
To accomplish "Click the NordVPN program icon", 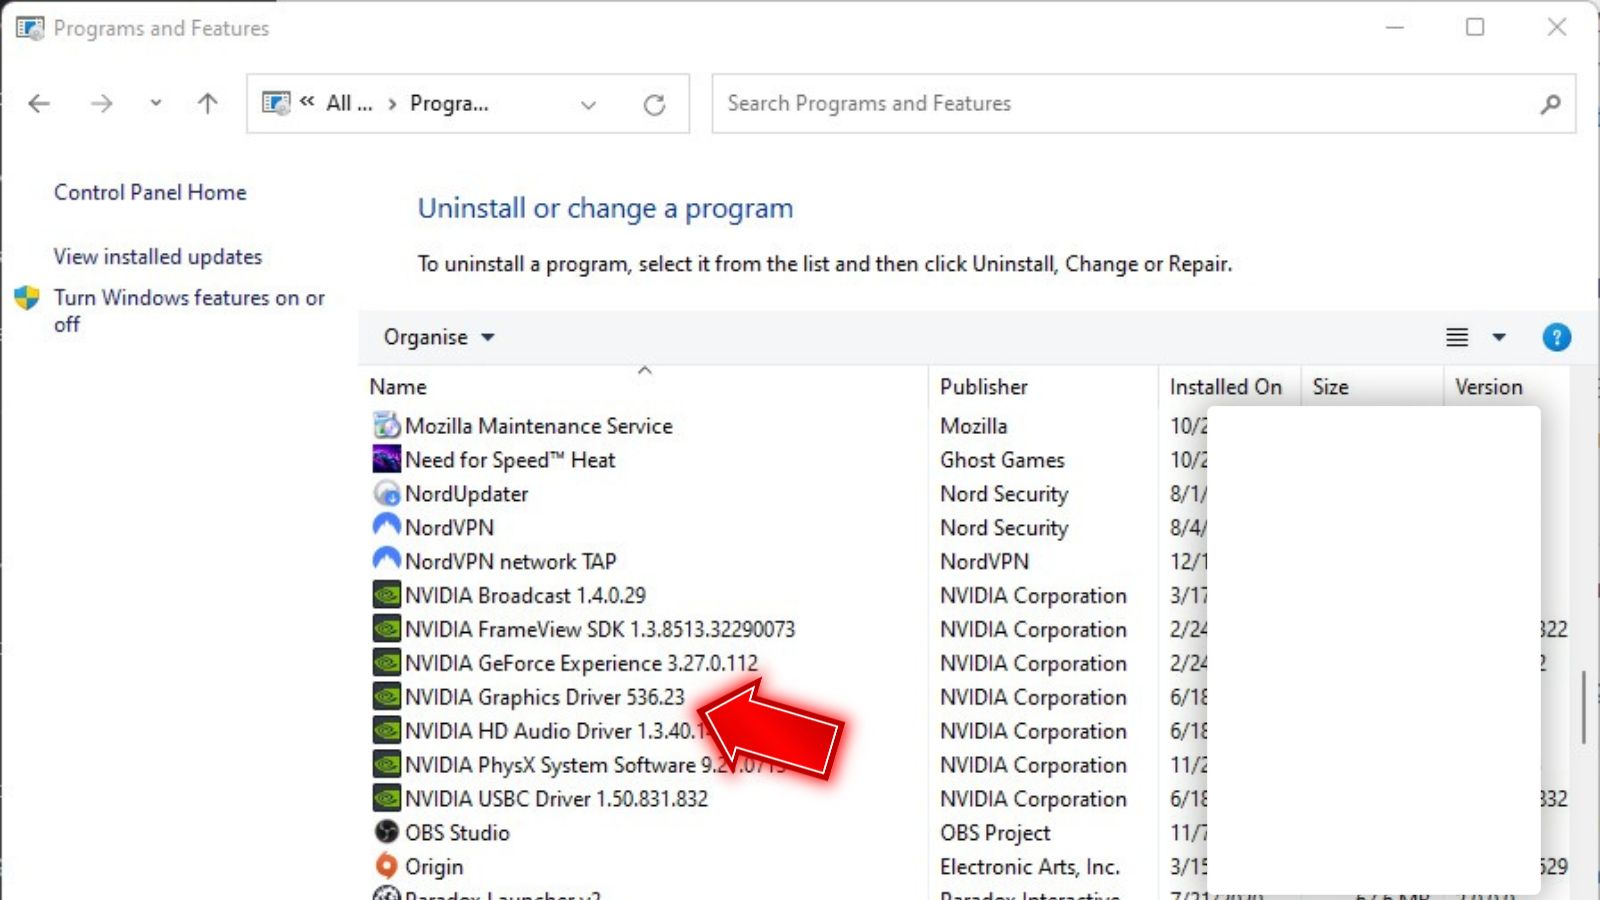I will 386,526.
